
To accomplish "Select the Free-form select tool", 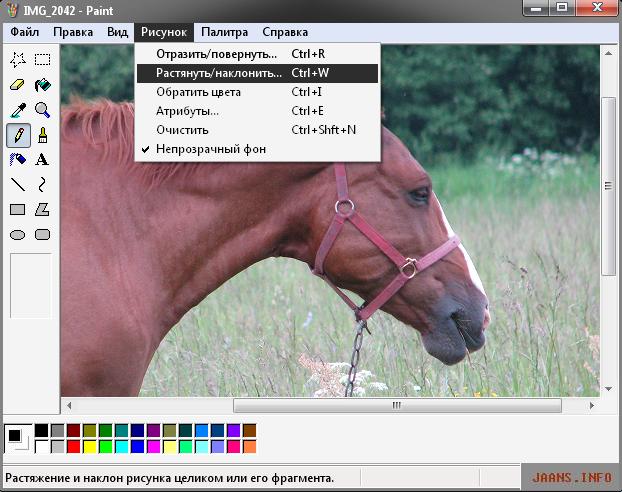I will click(x=17, y=60).
